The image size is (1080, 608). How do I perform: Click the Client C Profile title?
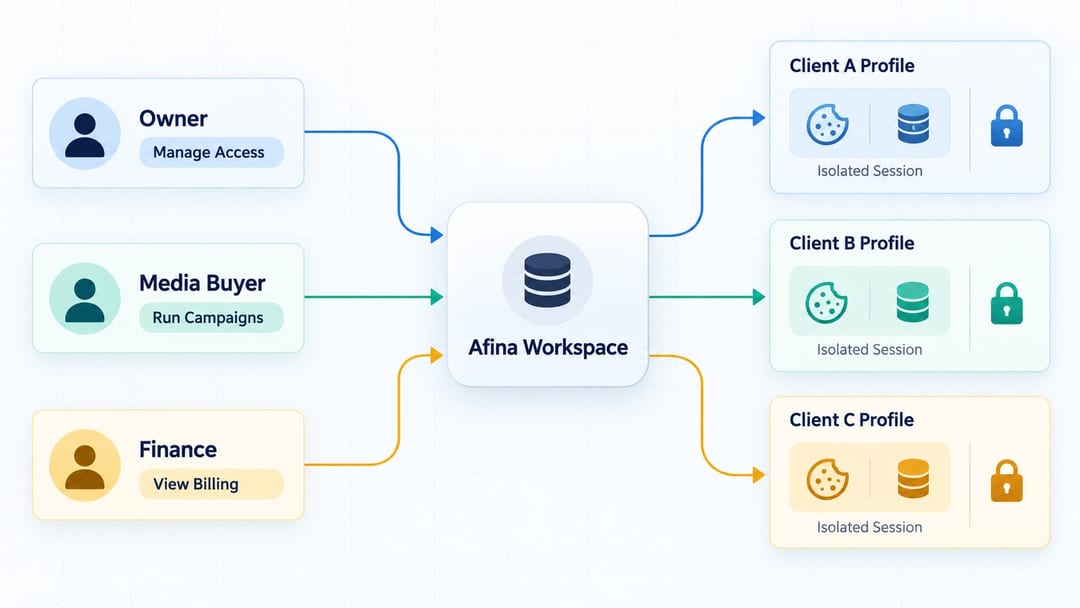pos(851,420)
